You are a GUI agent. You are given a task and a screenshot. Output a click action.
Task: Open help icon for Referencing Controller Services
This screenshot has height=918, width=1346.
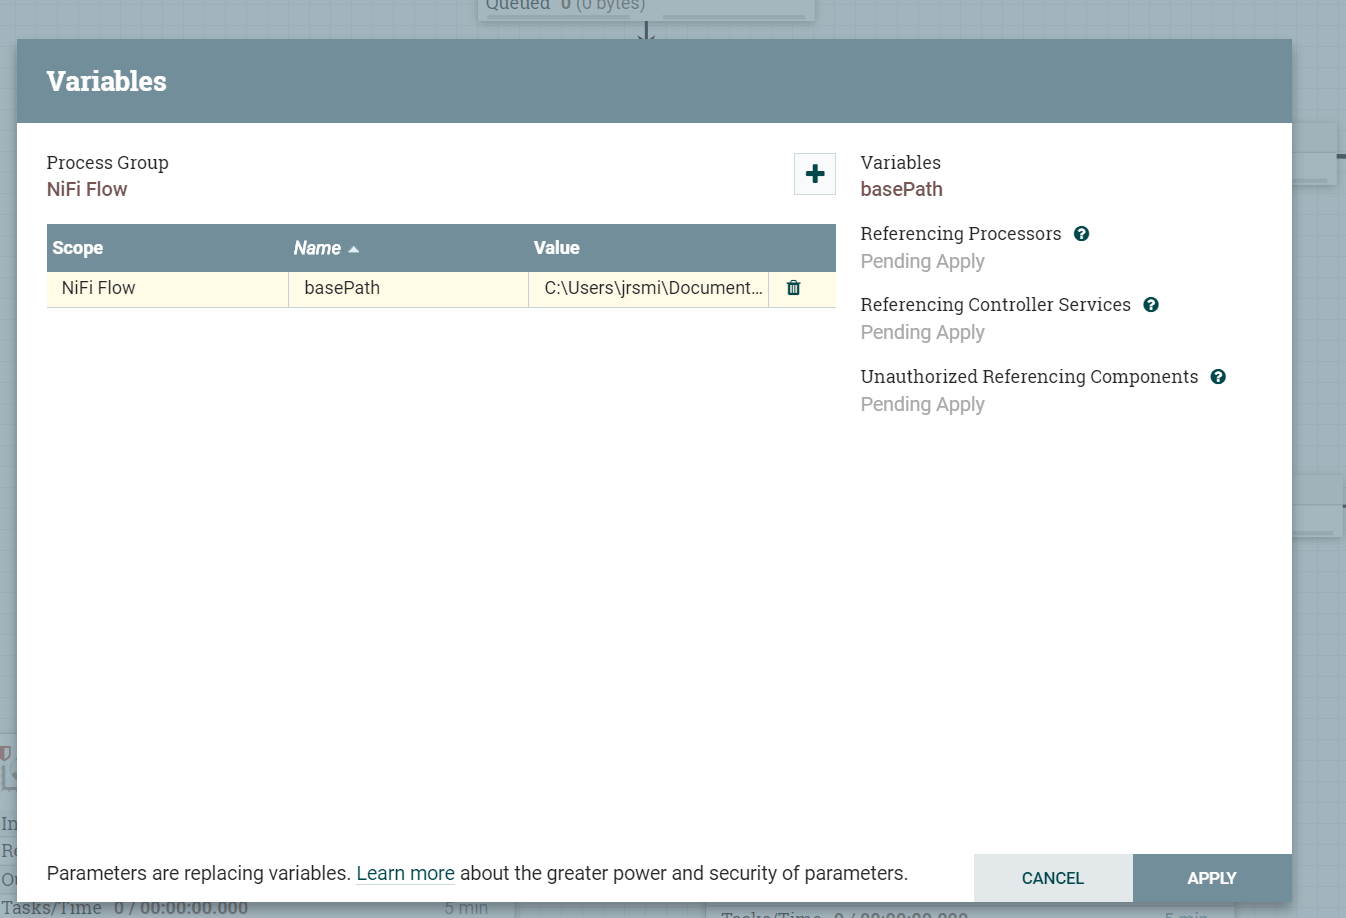[1151, 305]
